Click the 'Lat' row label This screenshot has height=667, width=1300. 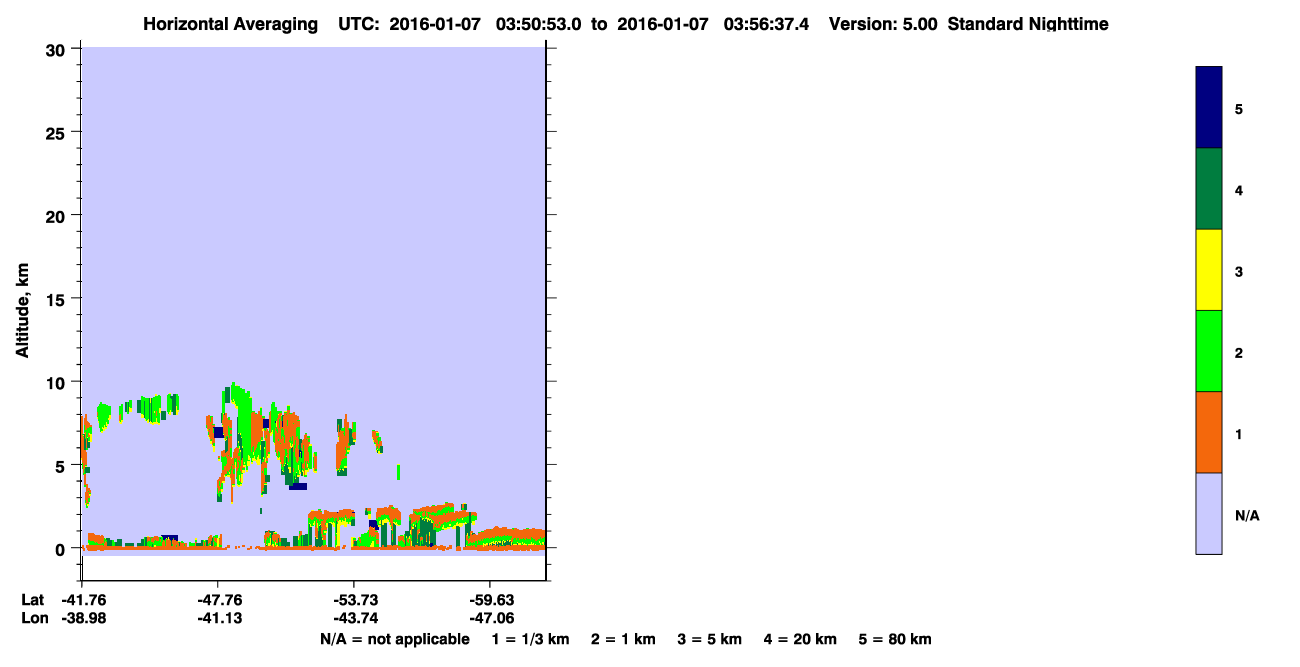click(32, 600)
